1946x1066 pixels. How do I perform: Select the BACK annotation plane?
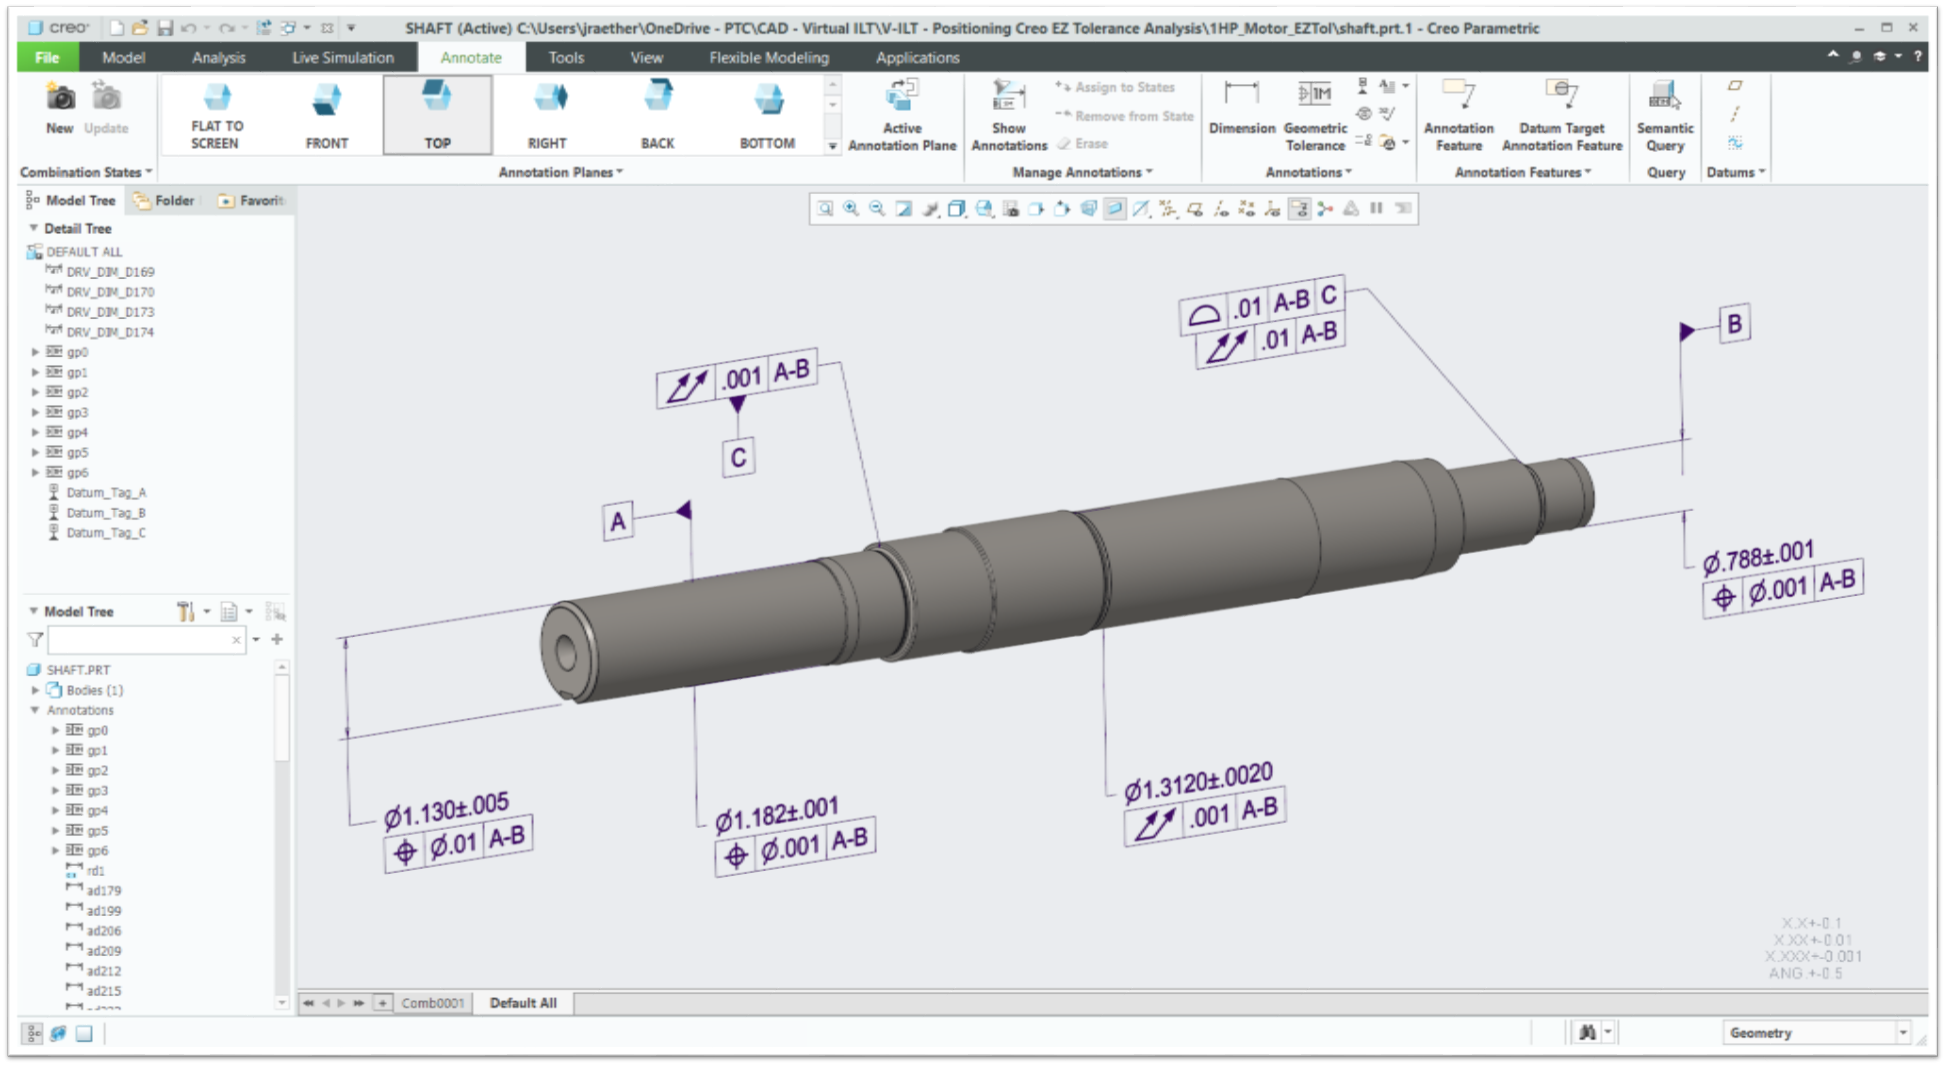coord(658,115)
